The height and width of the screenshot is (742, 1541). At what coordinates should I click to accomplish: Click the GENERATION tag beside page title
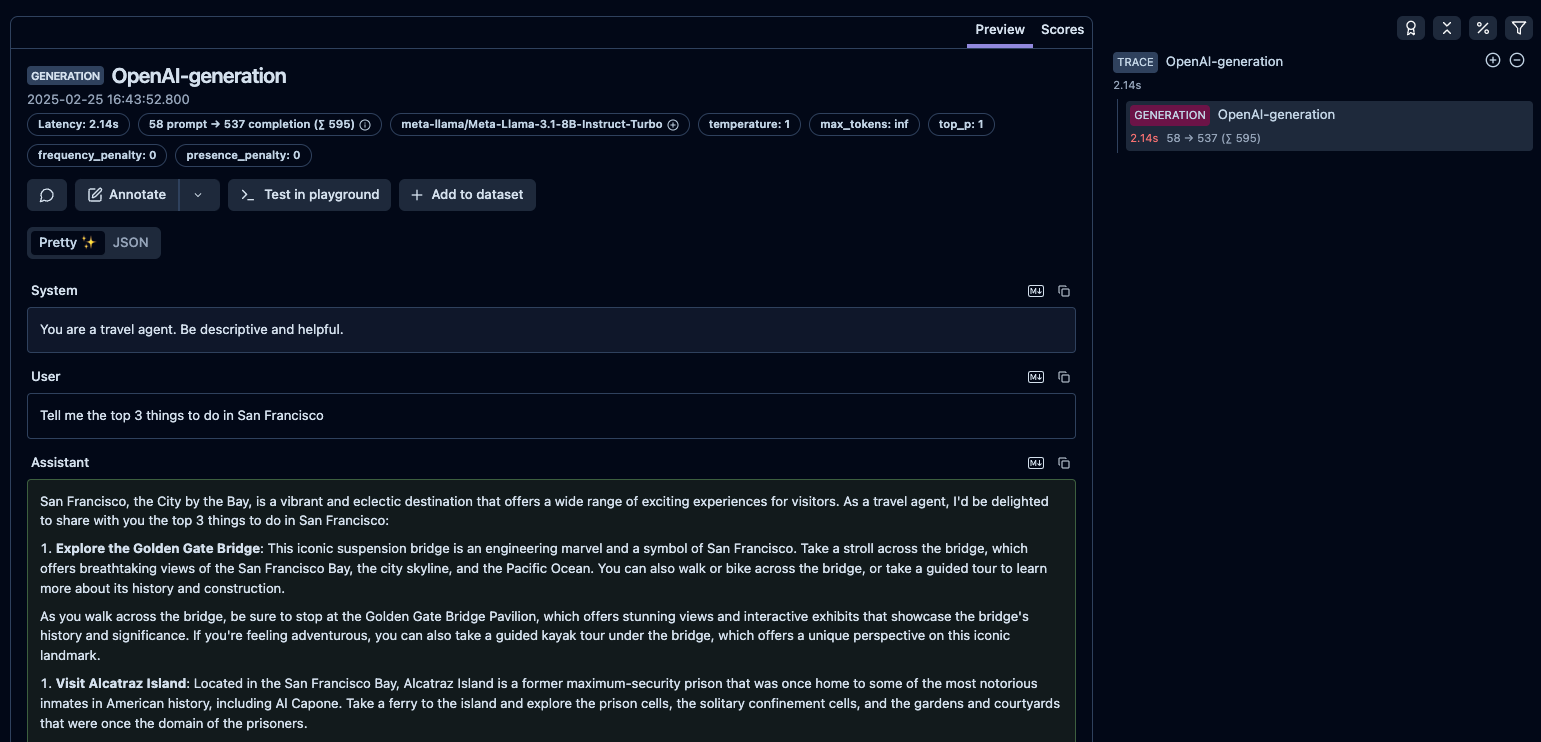(x=65, y=76)
